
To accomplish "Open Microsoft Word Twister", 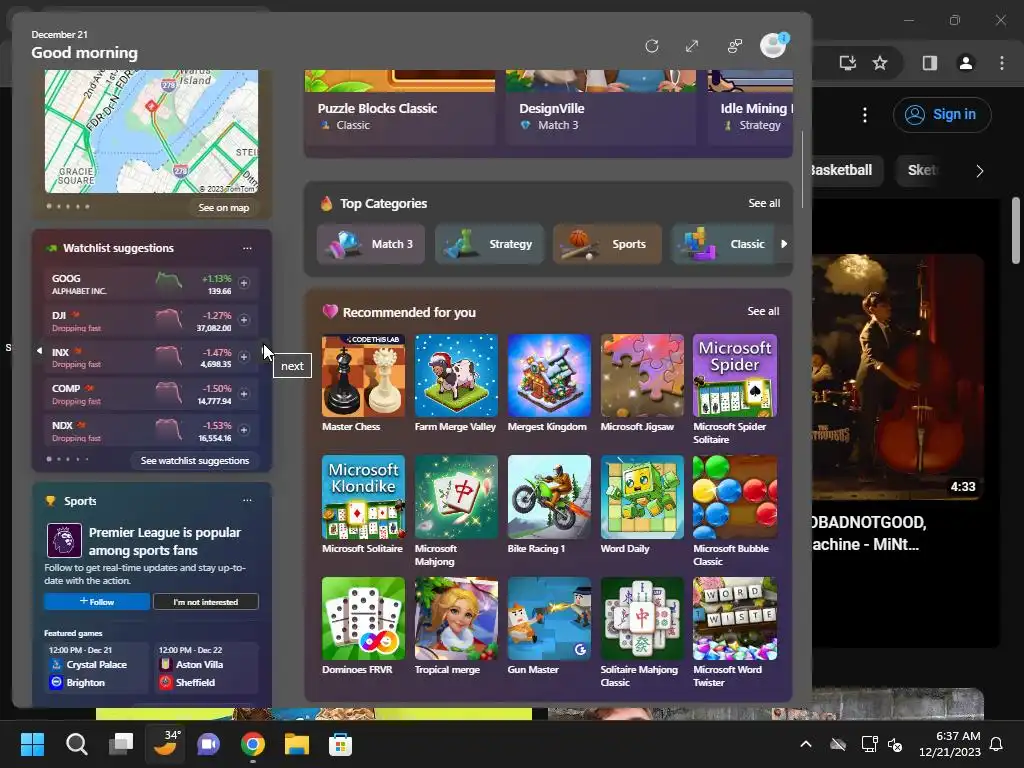I will tap(735, 632).
